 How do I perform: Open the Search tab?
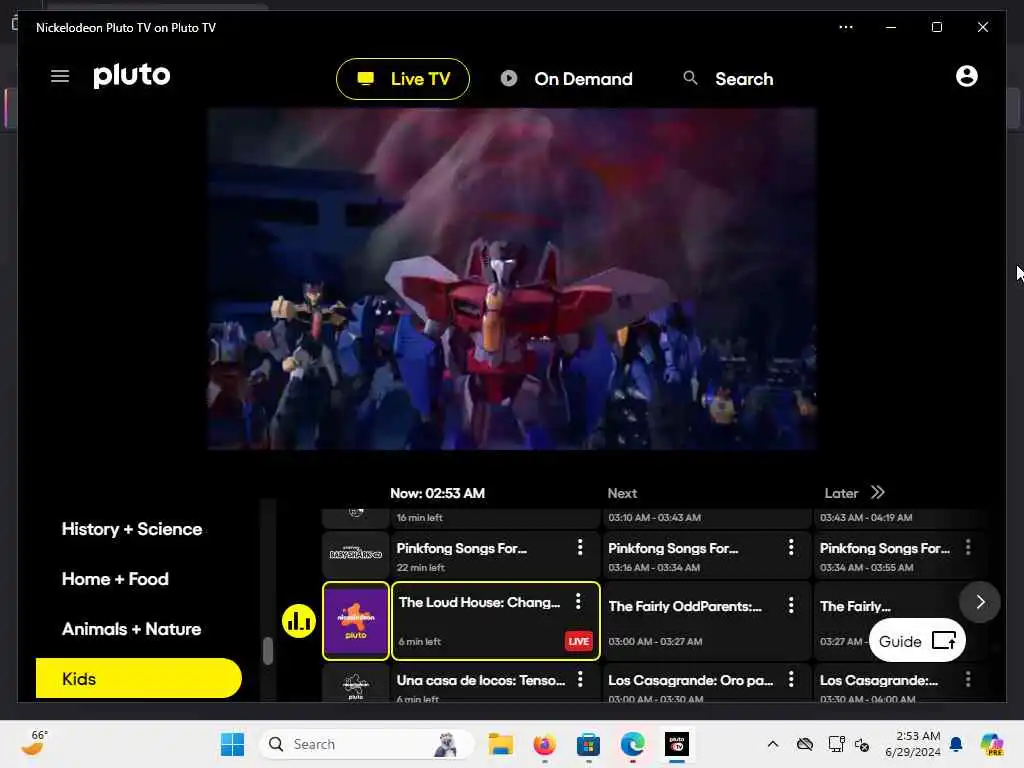point(728,79)
